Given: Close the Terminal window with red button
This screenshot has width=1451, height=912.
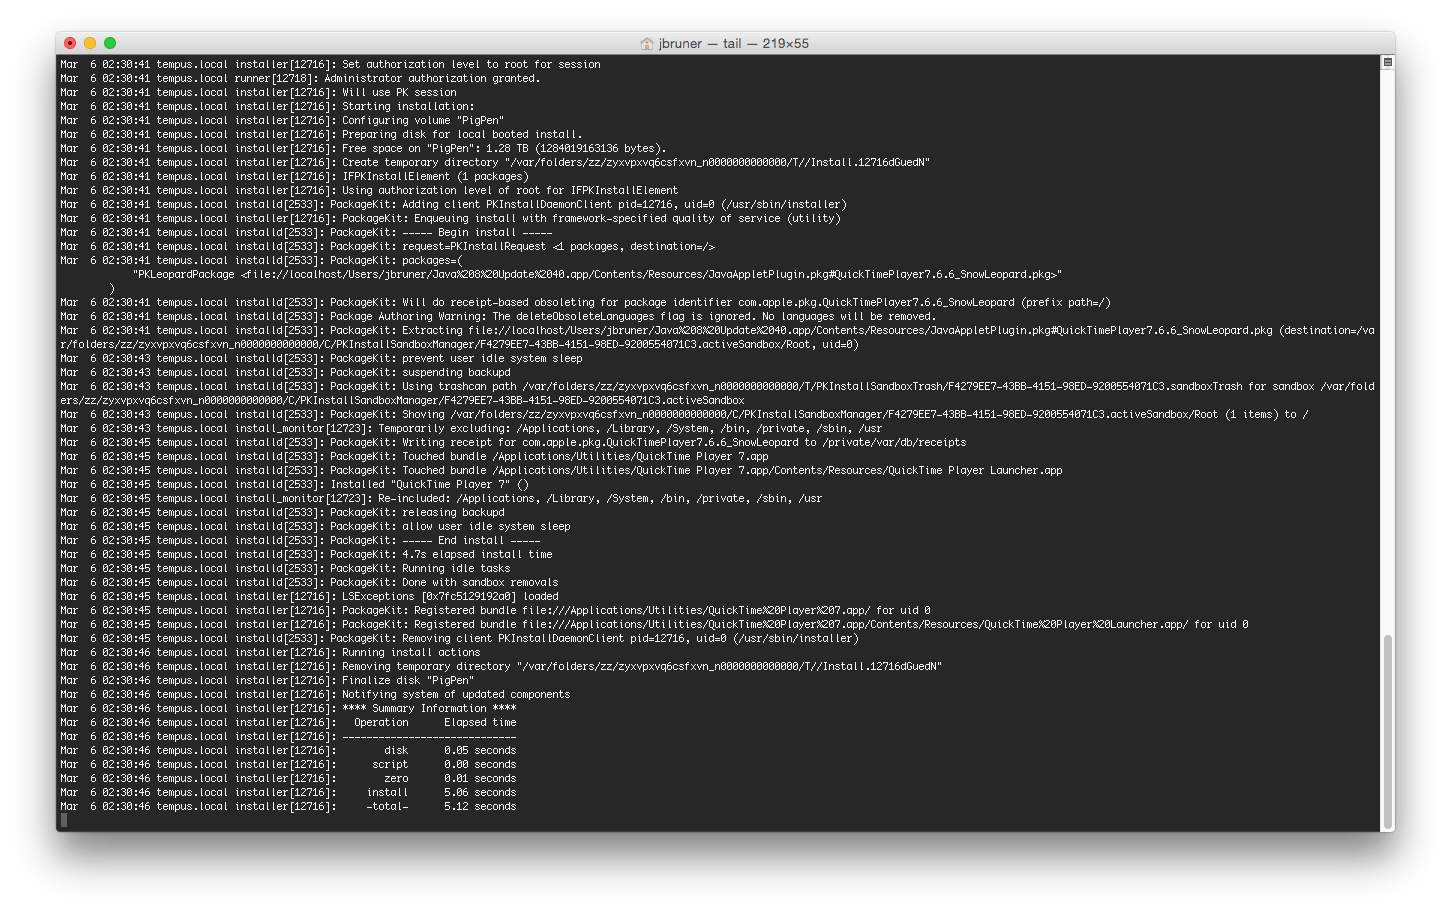Looking at the screenshot, I should pos(70,43).
